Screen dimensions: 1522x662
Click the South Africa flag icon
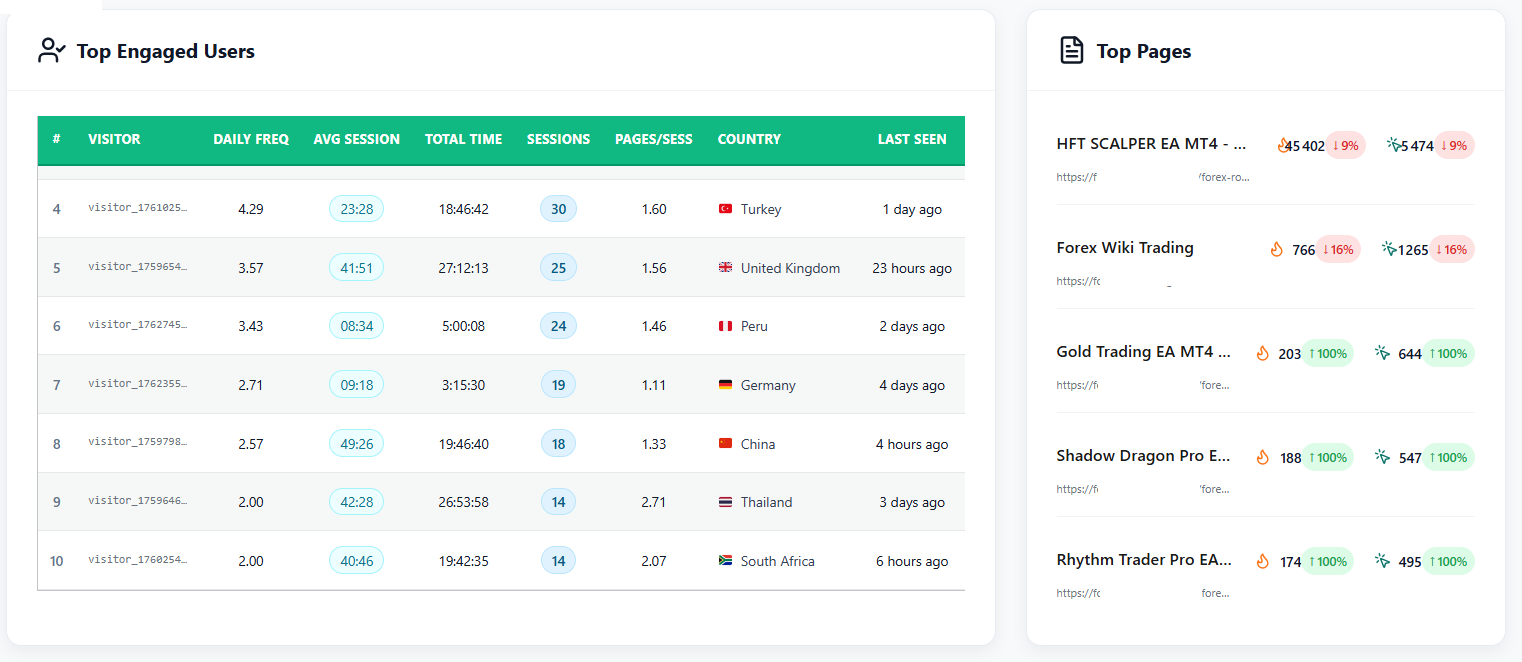(725, 561)
